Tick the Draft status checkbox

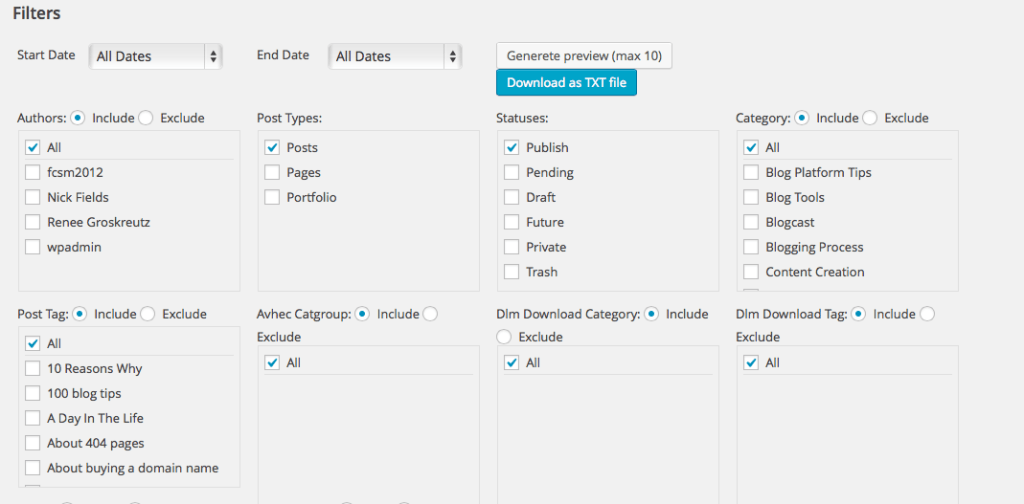coord(512,197)
